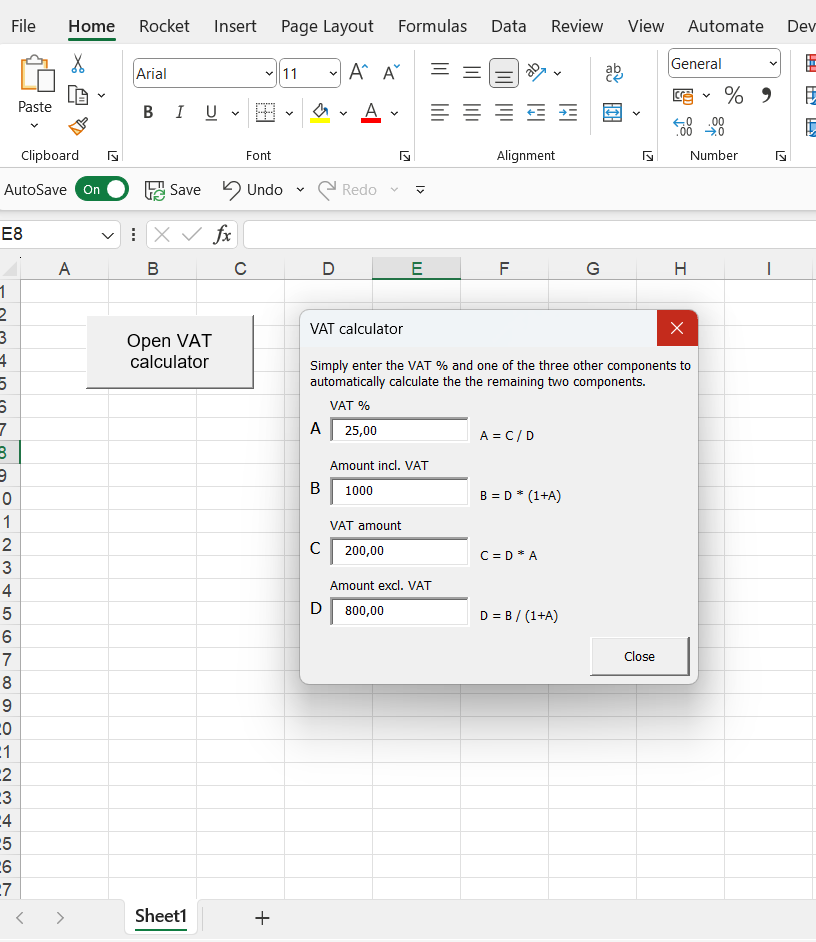
Task: Apply center horizontal alignment
Action: point(472,113)
